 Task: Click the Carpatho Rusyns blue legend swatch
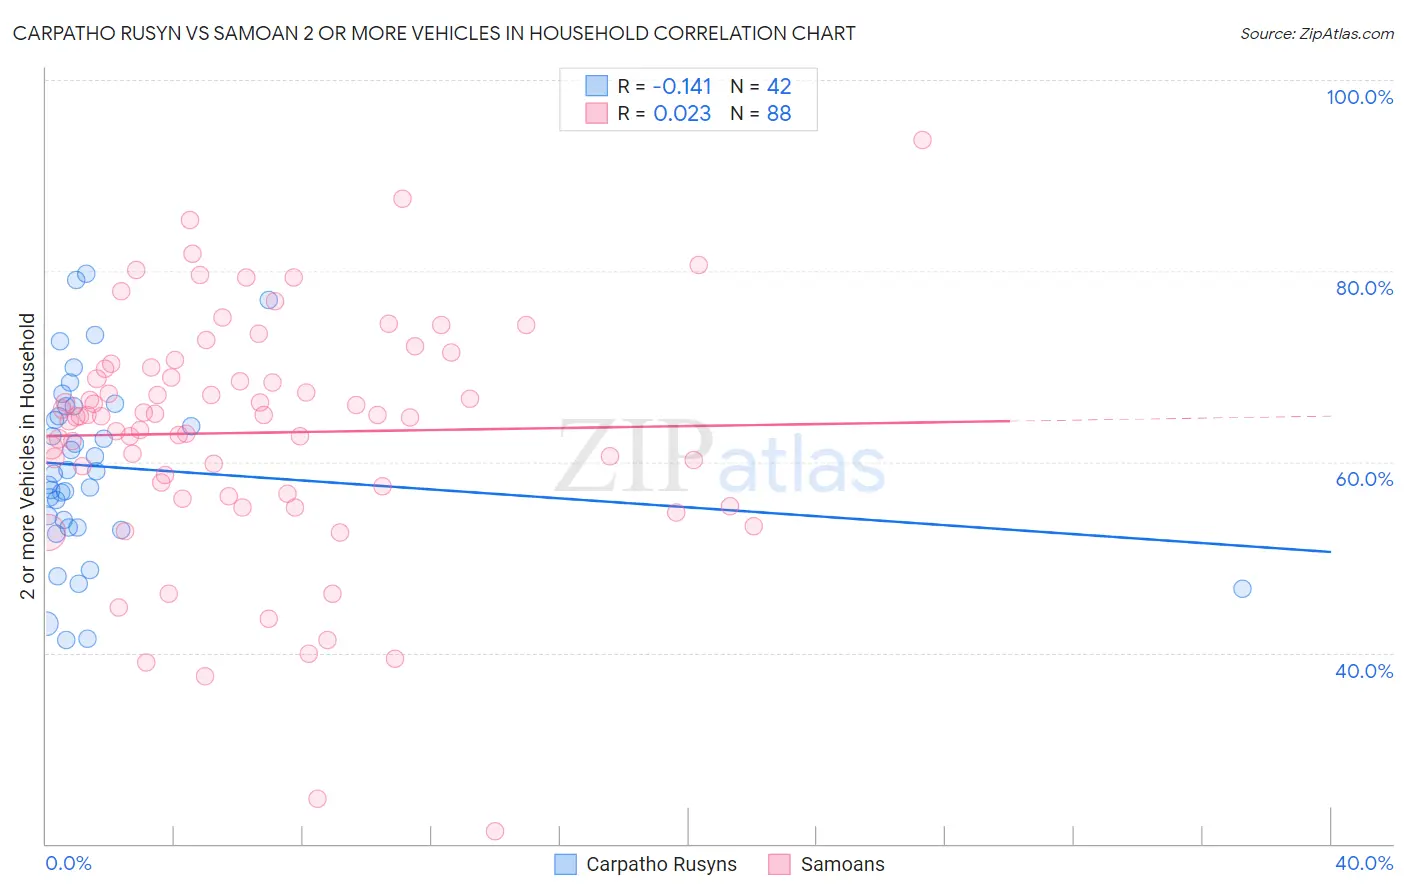point(566,864)
